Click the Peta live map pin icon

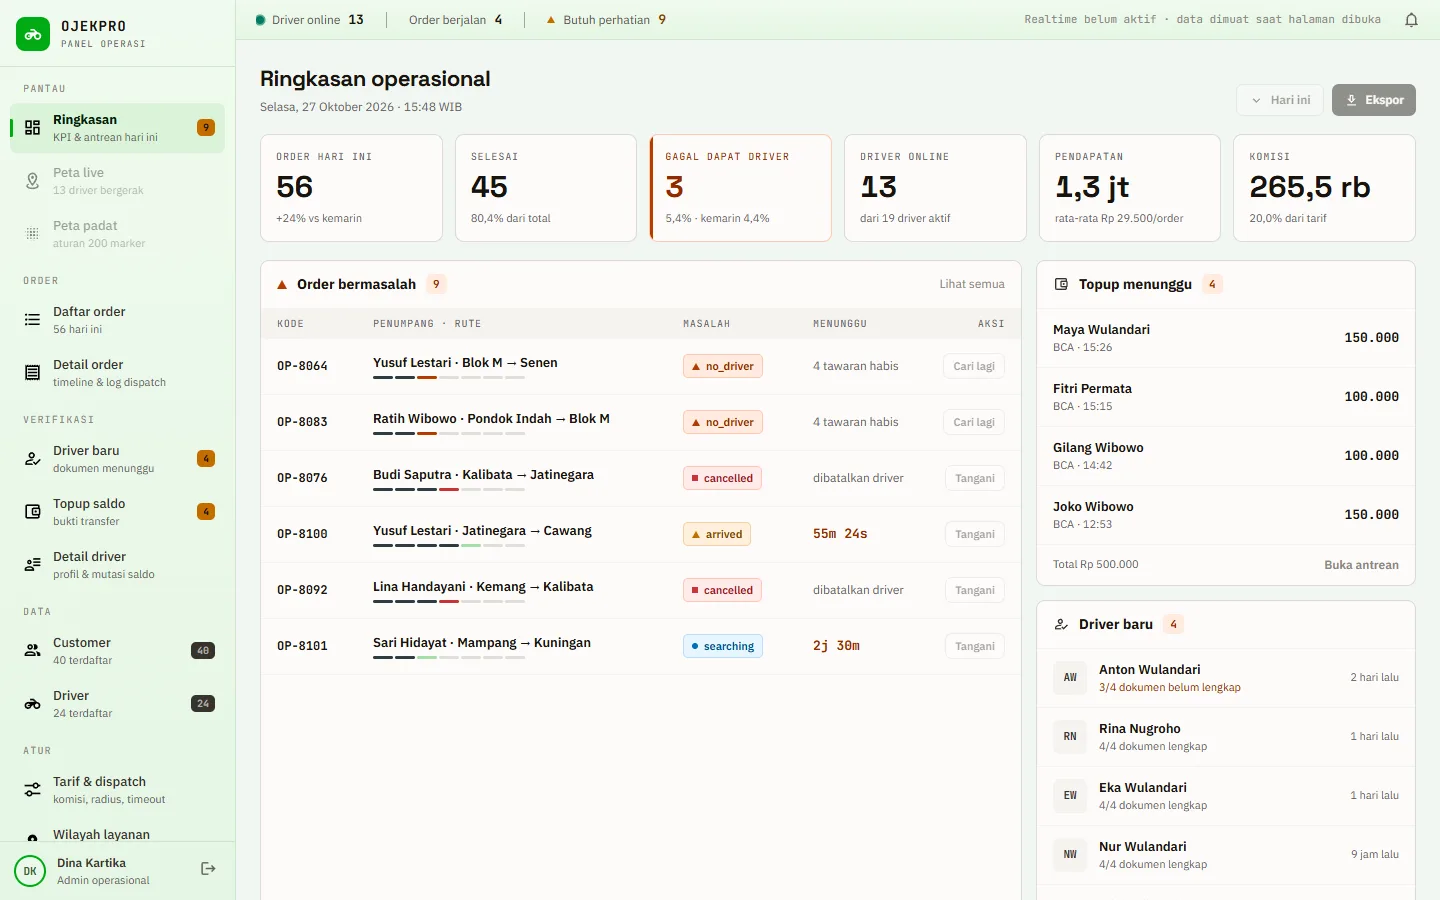(x=33, y=181)
